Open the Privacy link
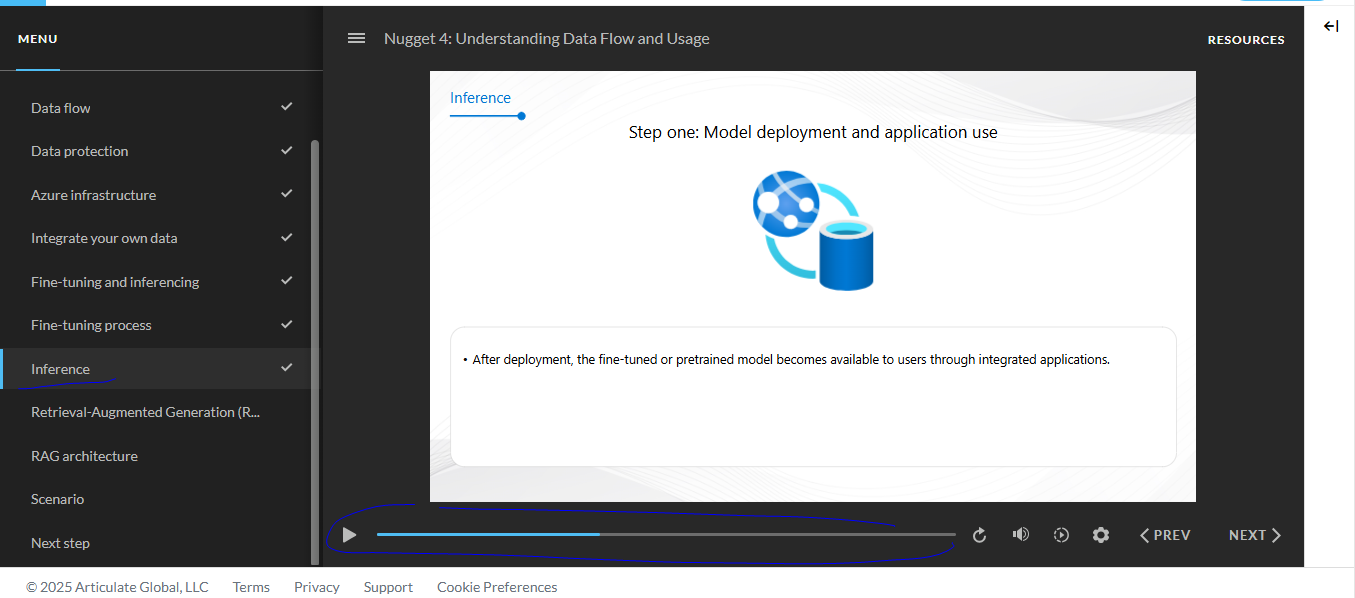This screenshot has width=1355, height=598. [x=317, y=587]
